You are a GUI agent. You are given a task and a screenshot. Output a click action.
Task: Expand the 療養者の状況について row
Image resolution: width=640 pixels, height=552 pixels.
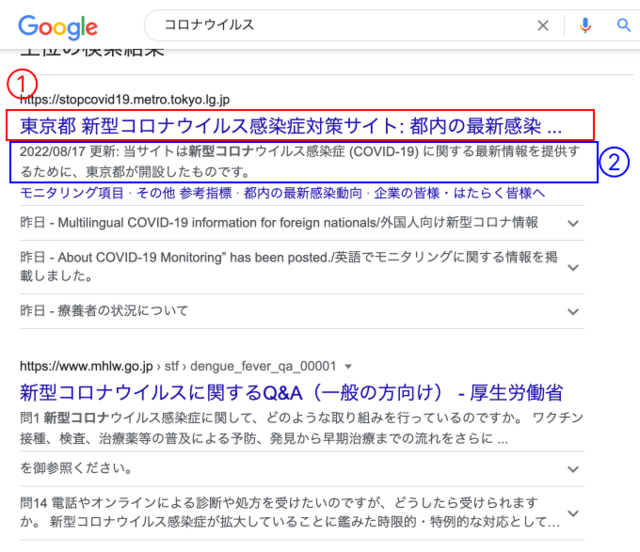coord(302,311)
